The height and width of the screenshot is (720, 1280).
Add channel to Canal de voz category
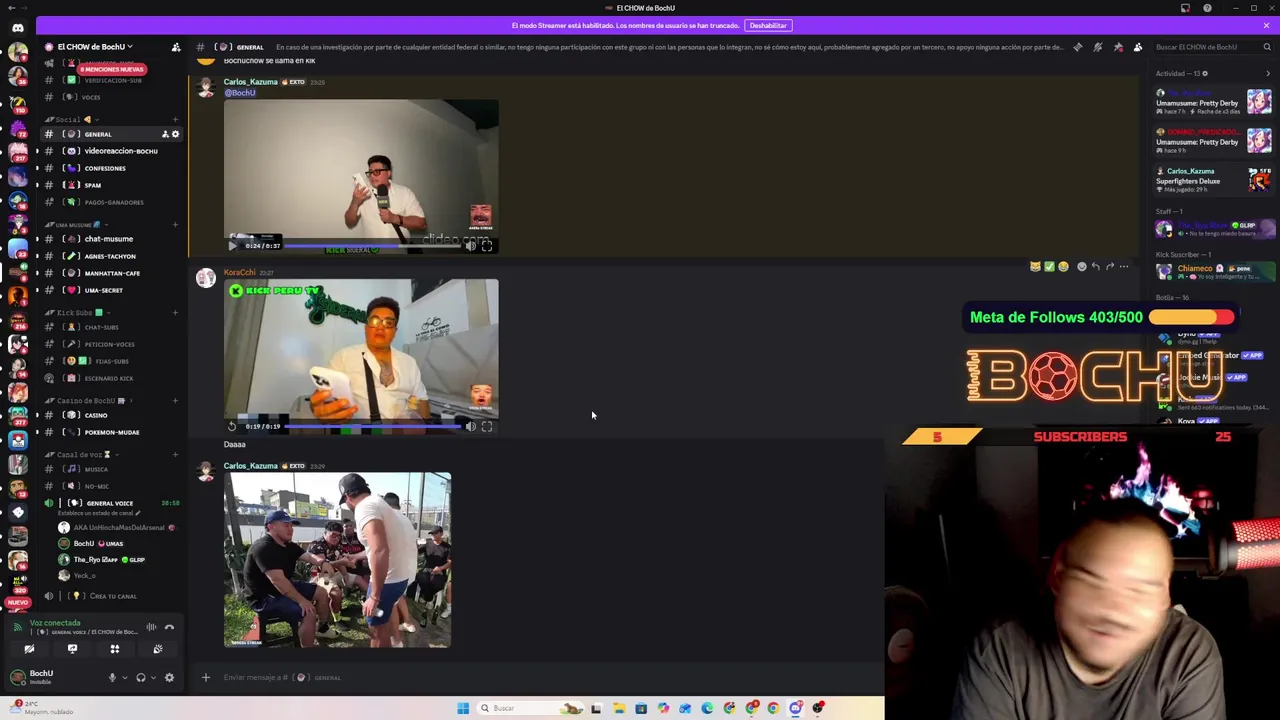pyautogui.click(x=175, y=454)
